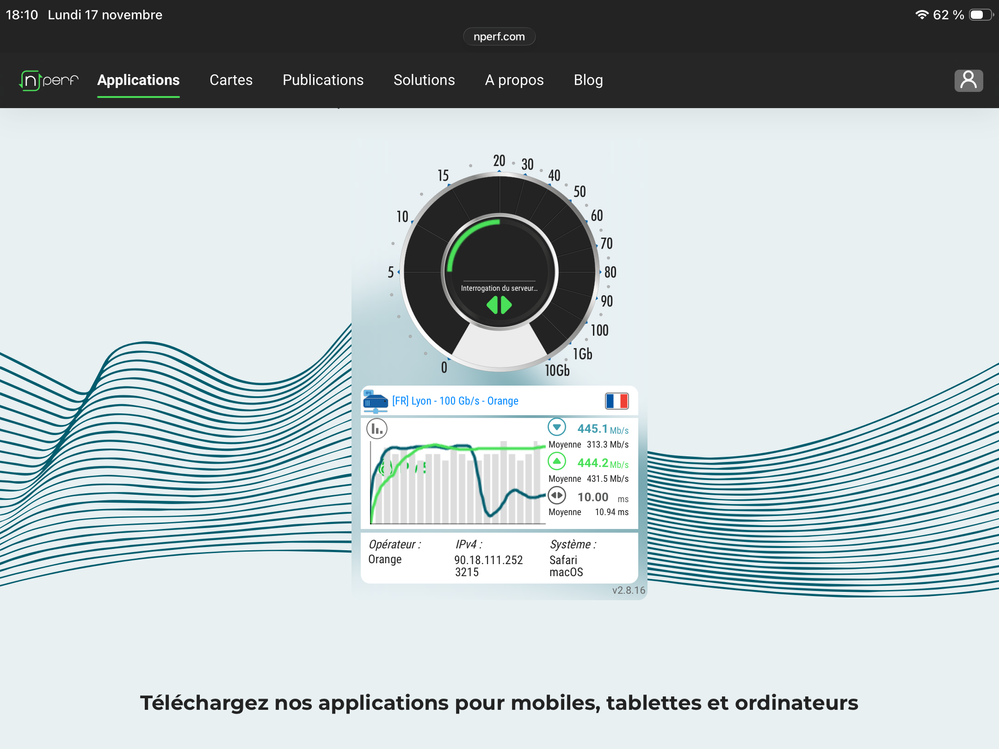This screenshot has width=999, height=749.
Task: Click the green arrows in the gauge center
Action: coord(499,305)
